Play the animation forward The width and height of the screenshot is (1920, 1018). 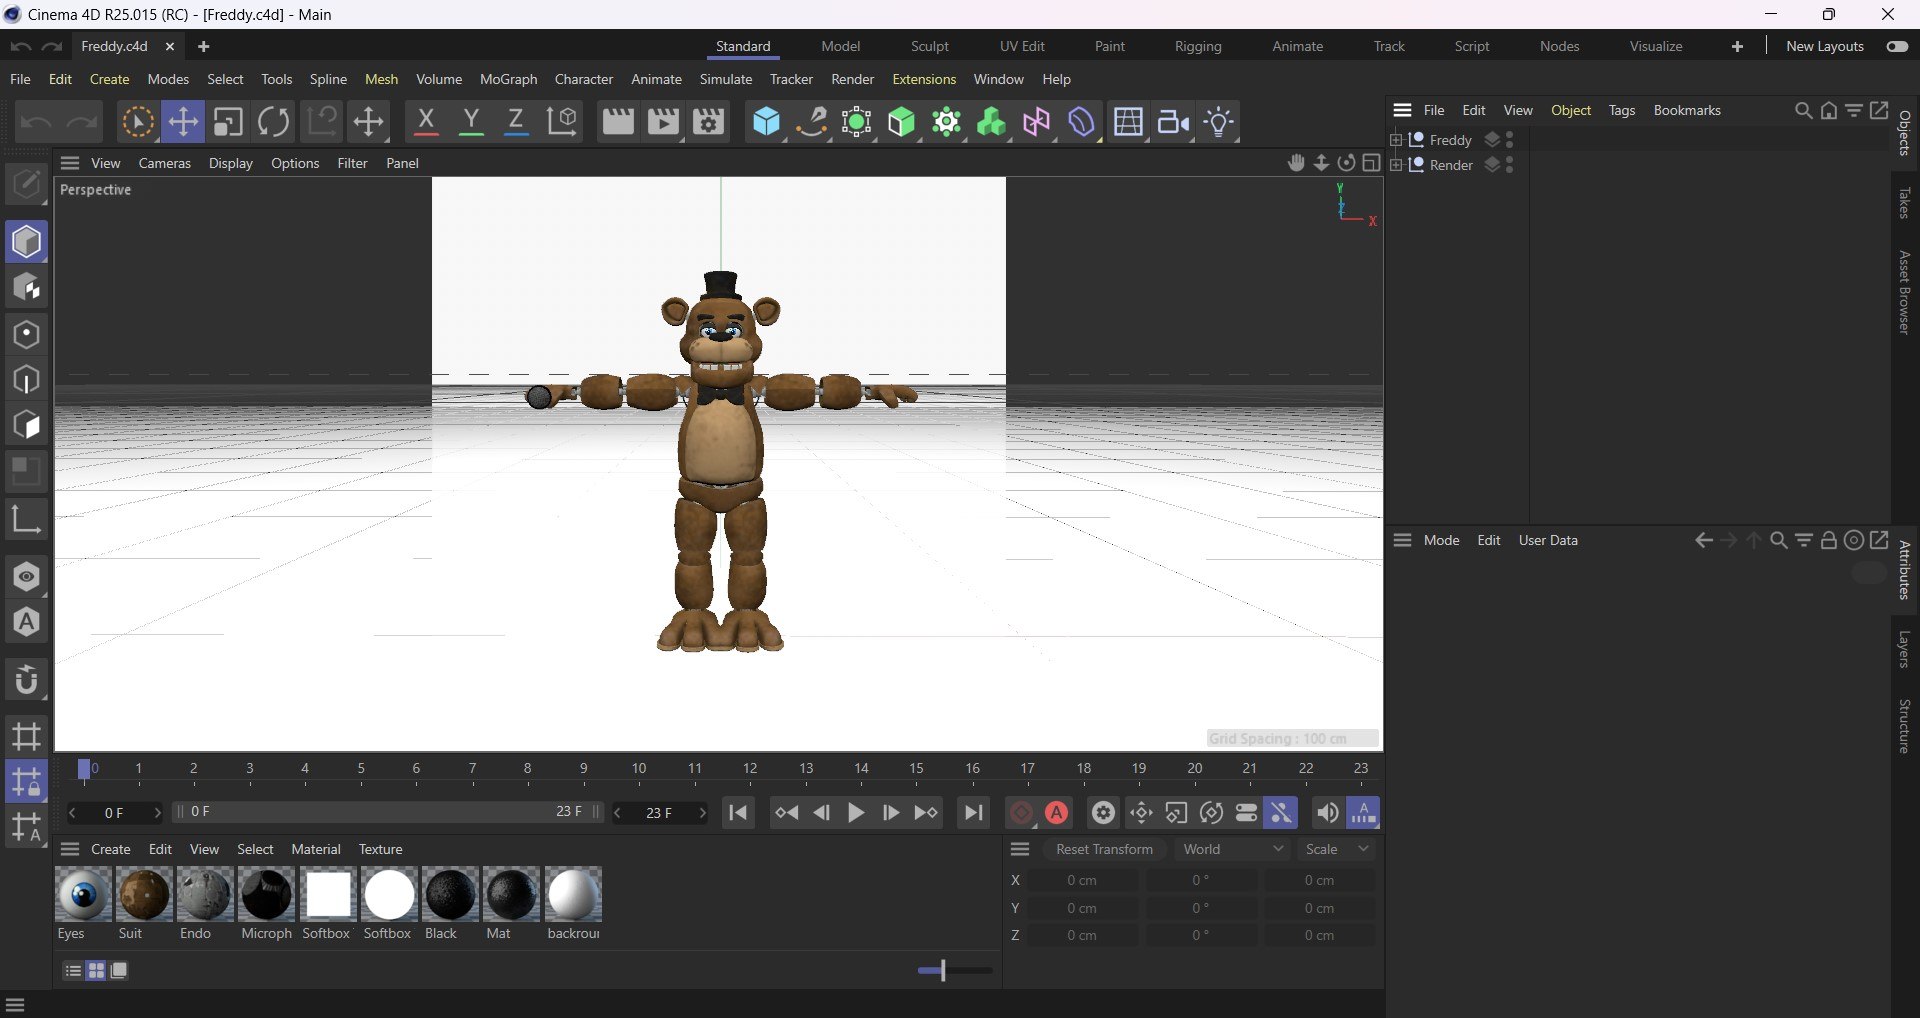[856, 813]
